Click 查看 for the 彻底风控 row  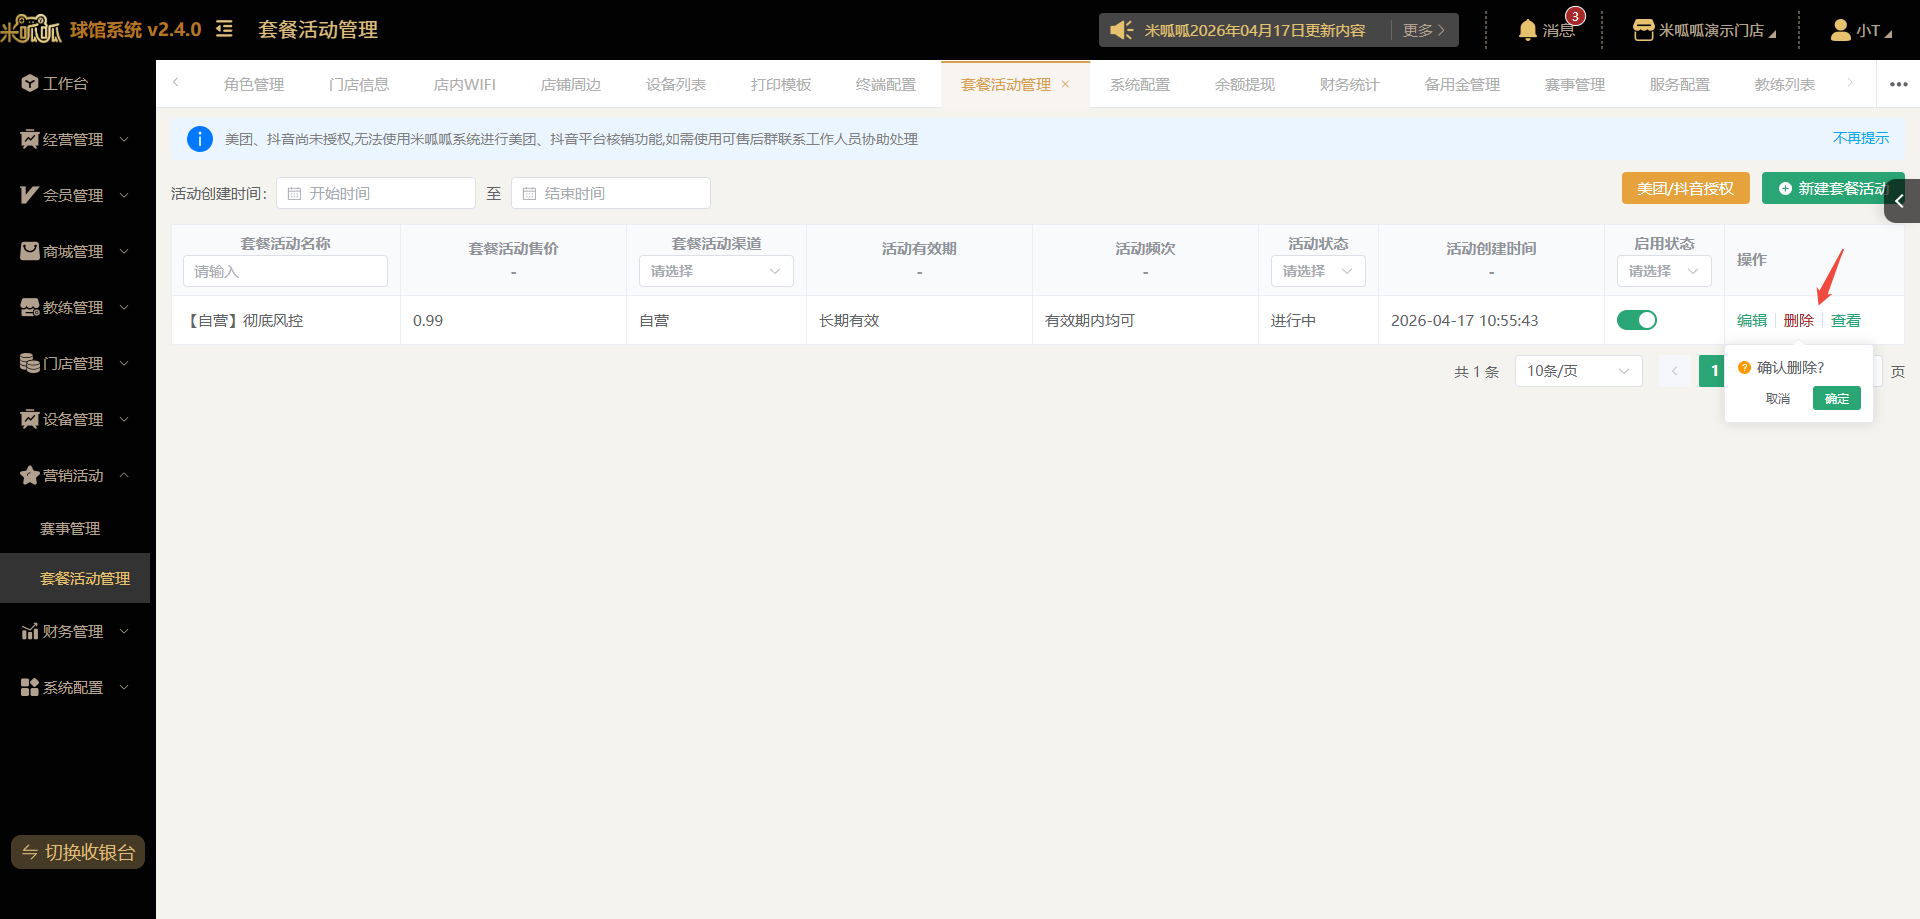pyautogui.click(x=1846, y=320)
